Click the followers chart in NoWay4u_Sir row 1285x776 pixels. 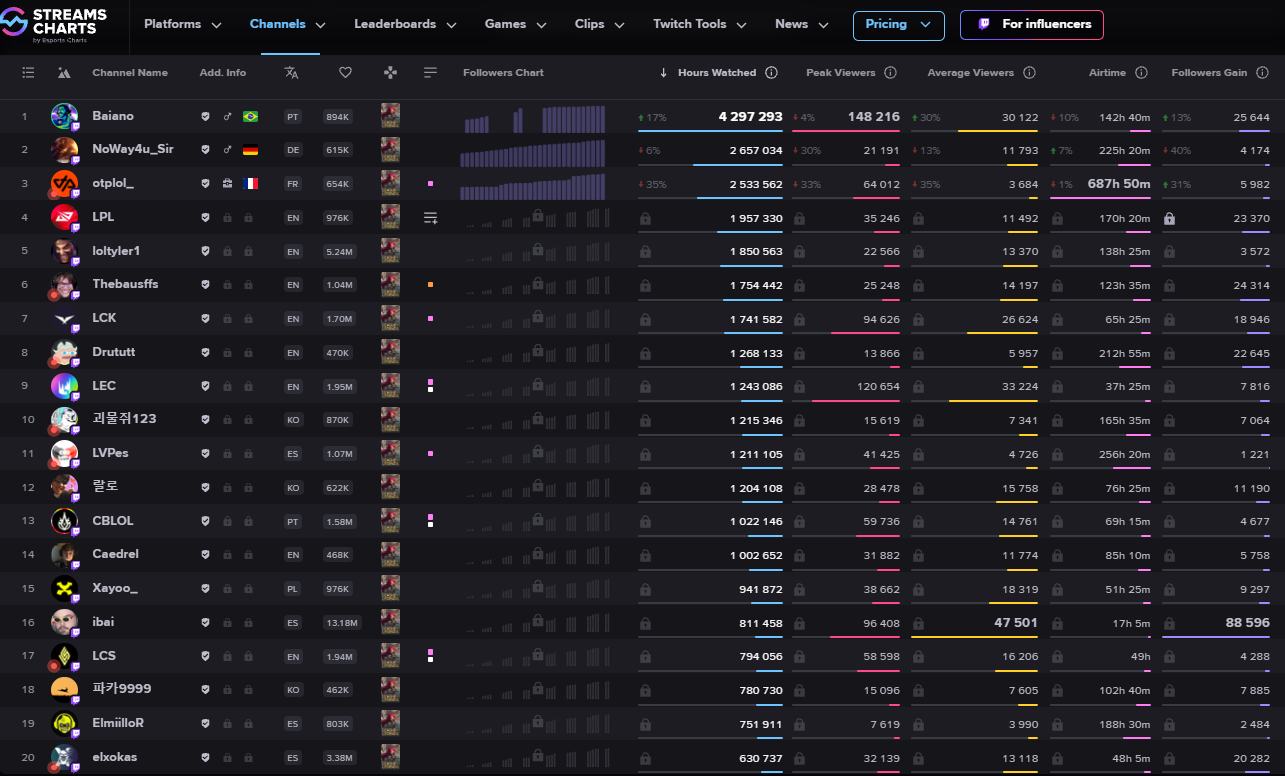pos(533,153)
